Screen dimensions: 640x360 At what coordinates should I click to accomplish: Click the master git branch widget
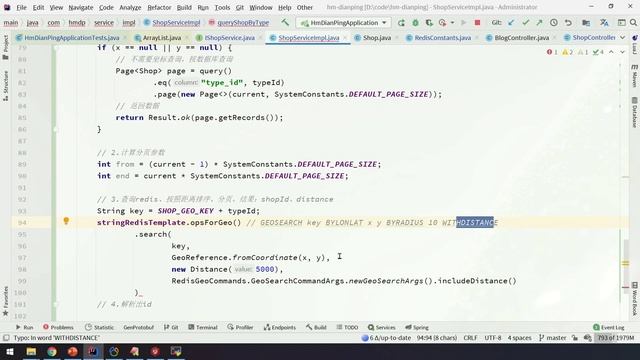pos(552,338)
